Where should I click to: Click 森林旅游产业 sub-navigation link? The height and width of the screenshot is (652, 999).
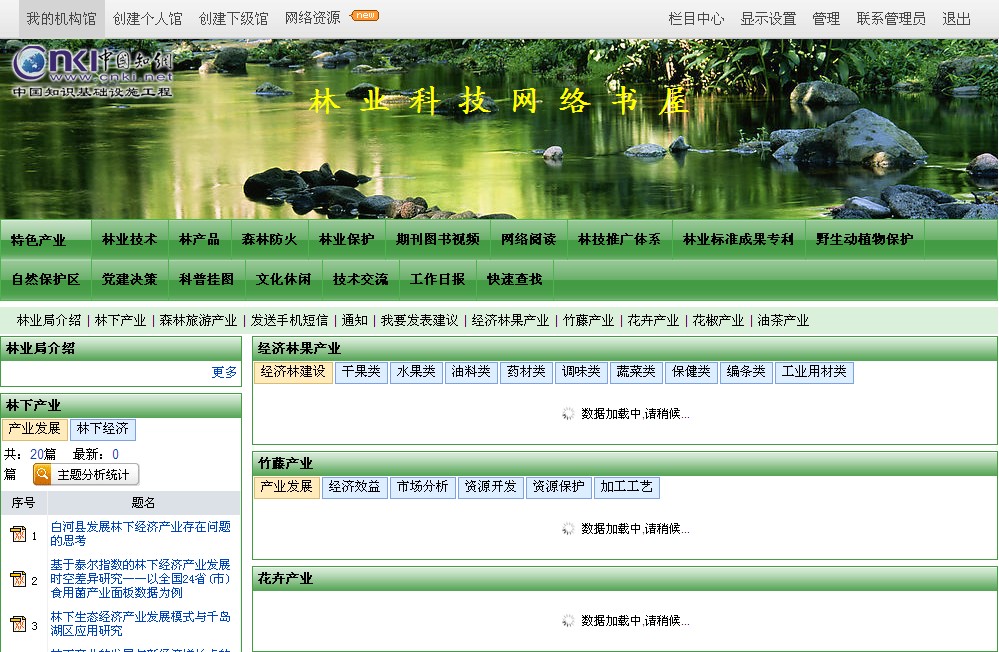coord(198,320)
